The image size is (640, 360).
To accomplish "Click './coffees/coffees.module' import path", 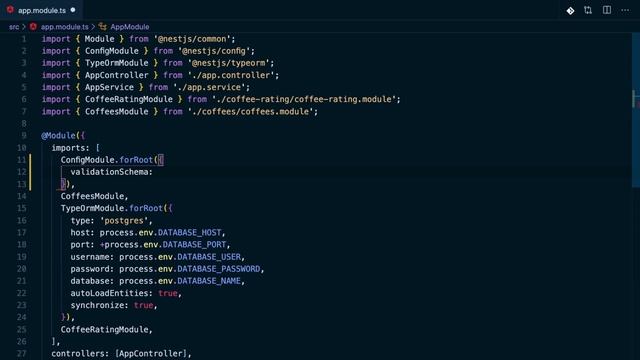I will click(x=250, y=112).
